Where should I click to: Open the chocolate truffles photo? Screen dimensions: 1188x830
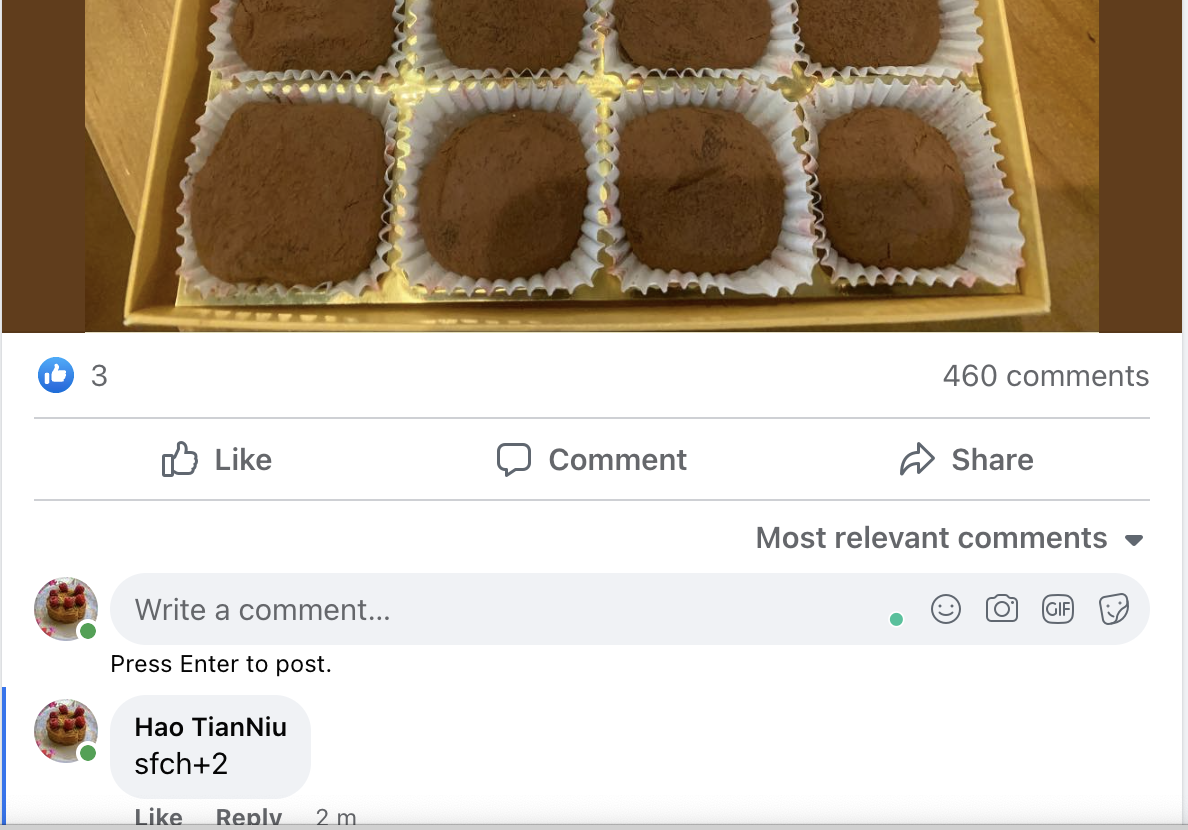click(594, 165)
